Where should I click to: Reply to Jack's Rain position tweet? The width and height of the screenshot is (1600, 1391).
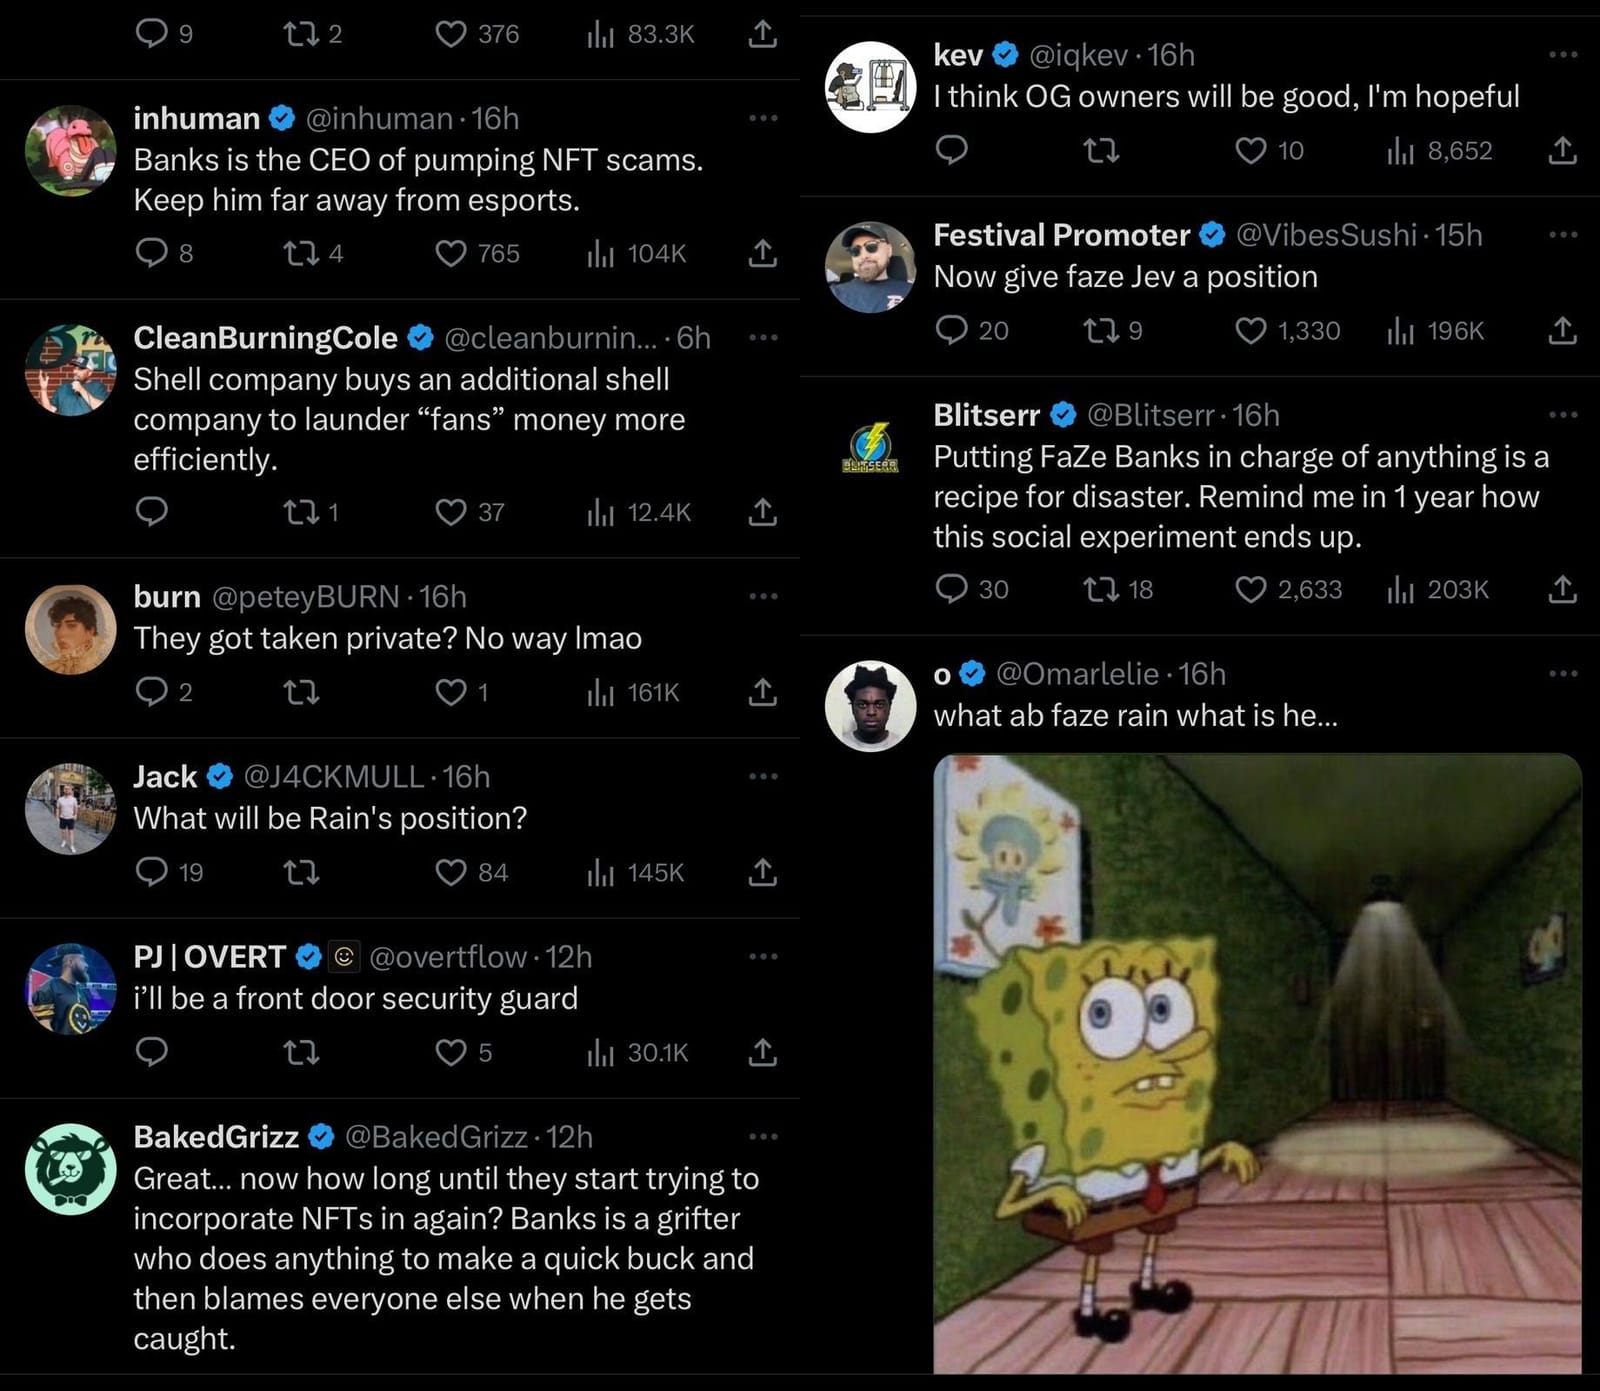coord(152,872)
